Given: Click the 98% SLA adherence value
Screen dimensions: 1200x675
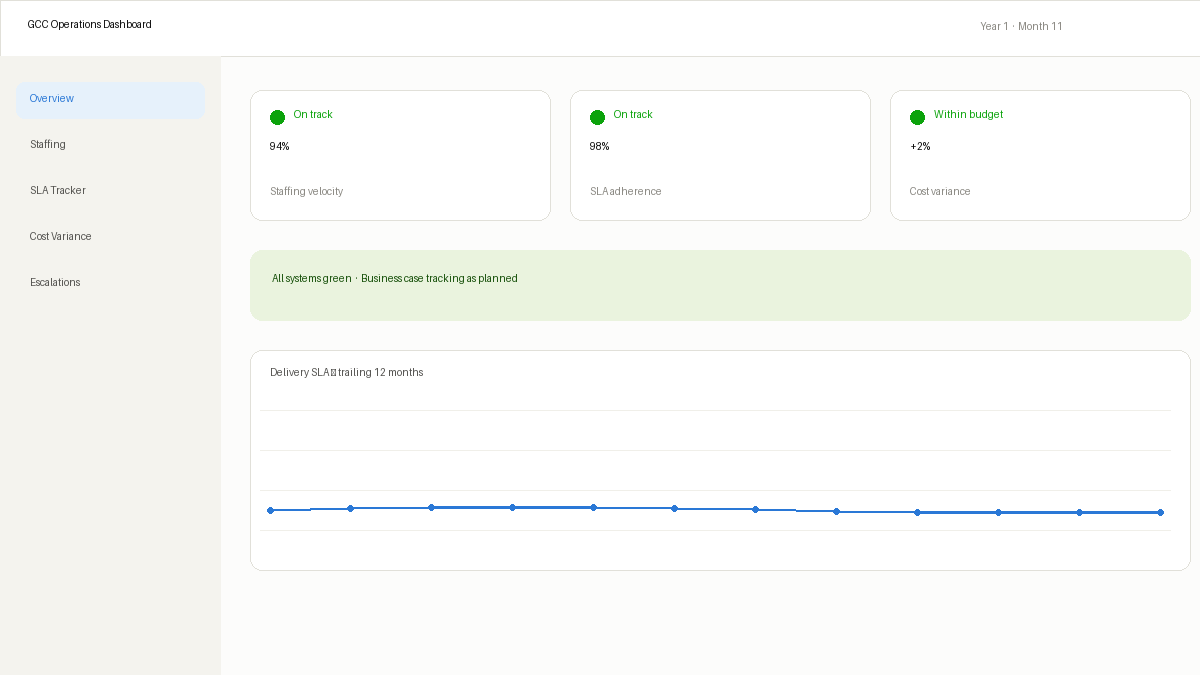Looking at the screenshot, I should pyautogui.click(x=599, y=147).
